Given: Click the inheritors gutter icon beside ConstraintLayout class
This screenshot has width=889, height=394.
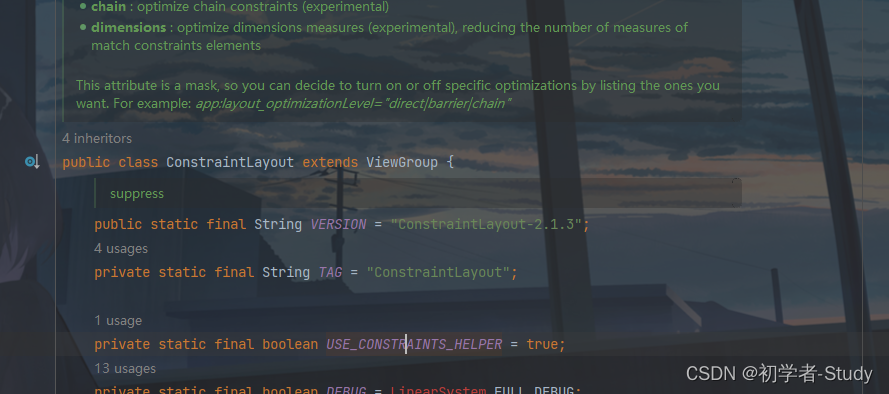Looking at the screenshot, I should click(32, 163).
